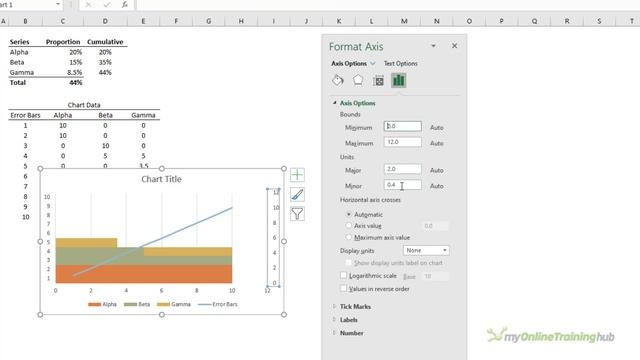Select the Beta legend entry
The image size is (640, 360).
[x=137, y=304]
